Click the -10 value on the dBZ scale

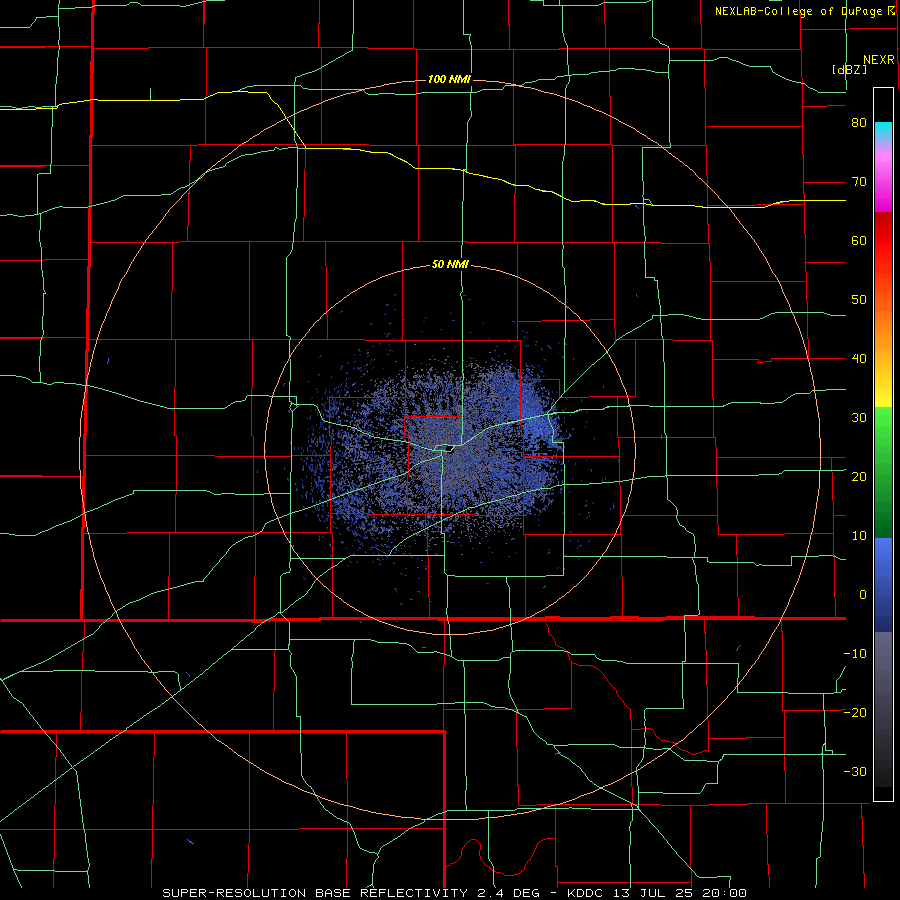(x=855, y=653)
